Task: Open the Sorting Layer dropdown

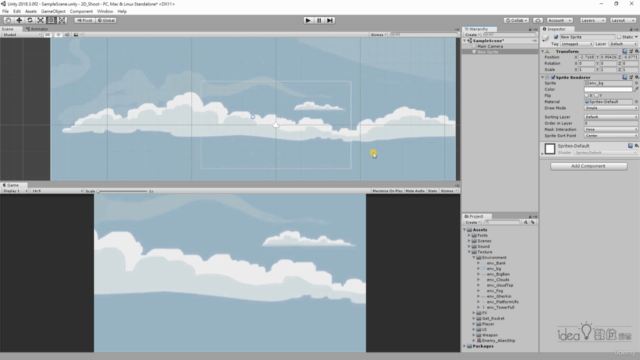Action: 611,117
